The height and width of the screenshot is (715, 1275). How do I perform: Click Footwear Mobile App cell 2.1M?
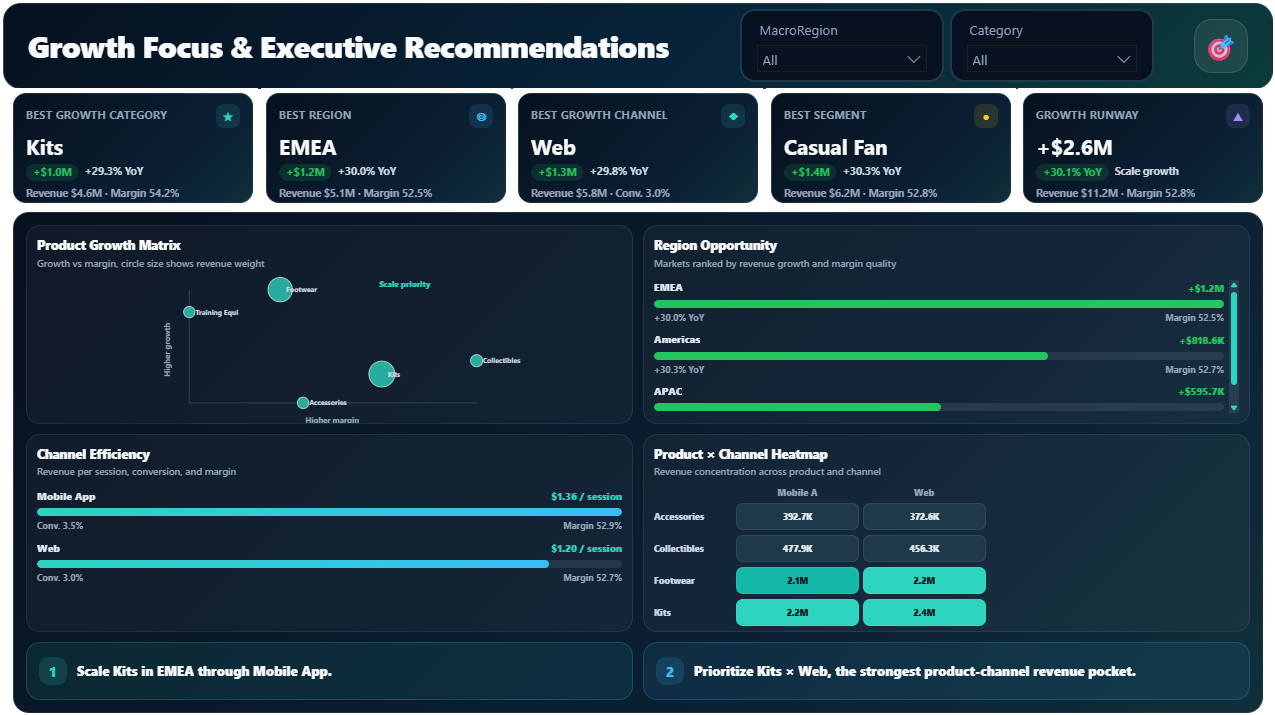click(797, 581)
